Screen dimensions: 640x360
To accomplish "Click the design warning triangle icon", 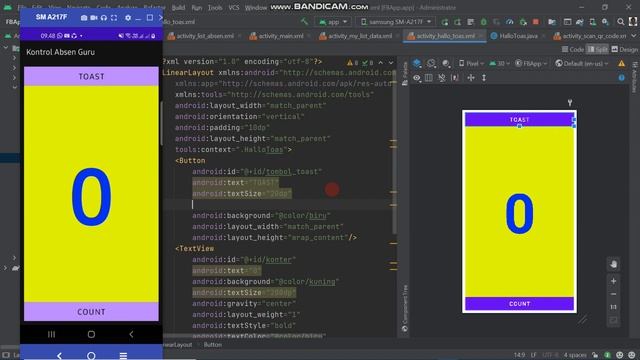I will point(621,63).
